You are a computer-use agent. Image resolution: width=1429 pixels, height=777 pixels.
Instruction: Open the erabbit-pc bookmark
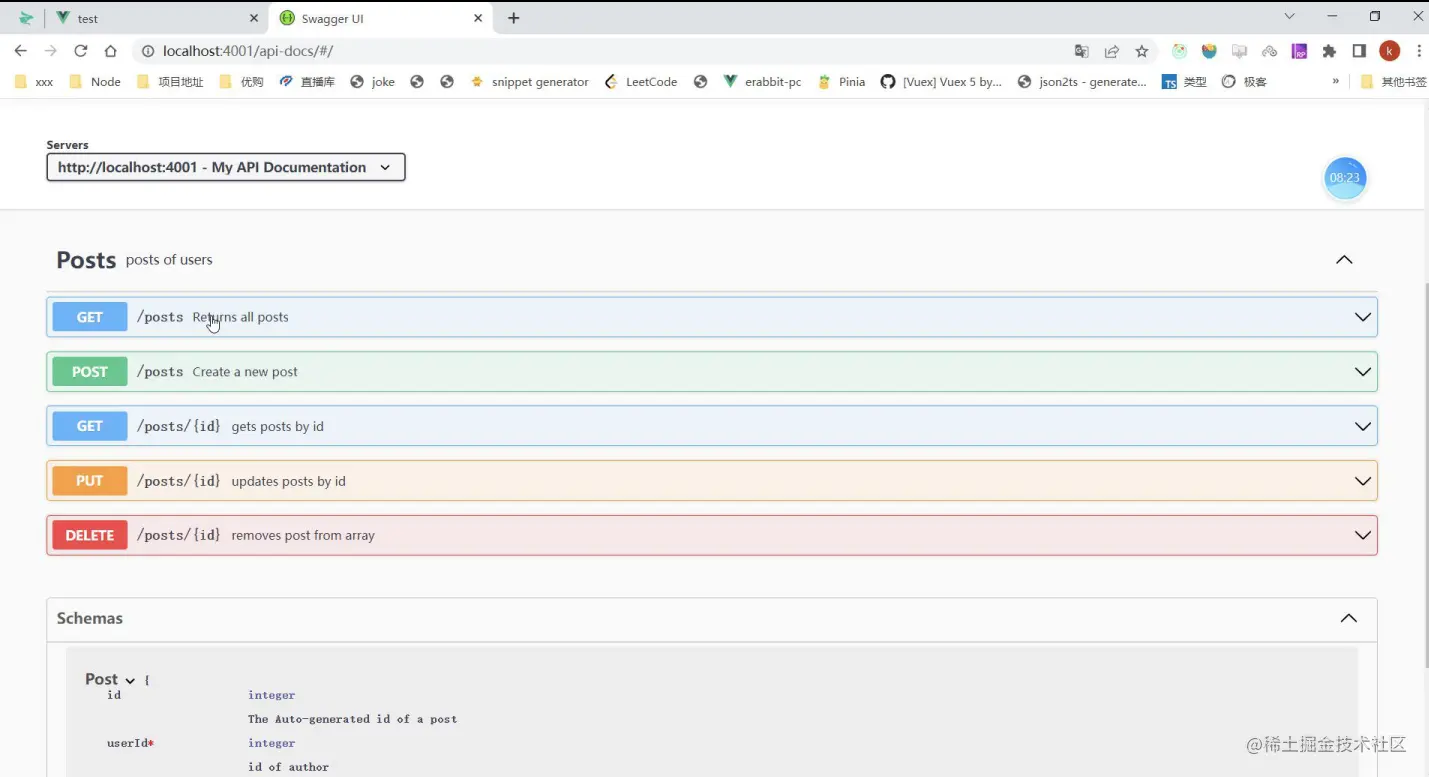point(762,82)
